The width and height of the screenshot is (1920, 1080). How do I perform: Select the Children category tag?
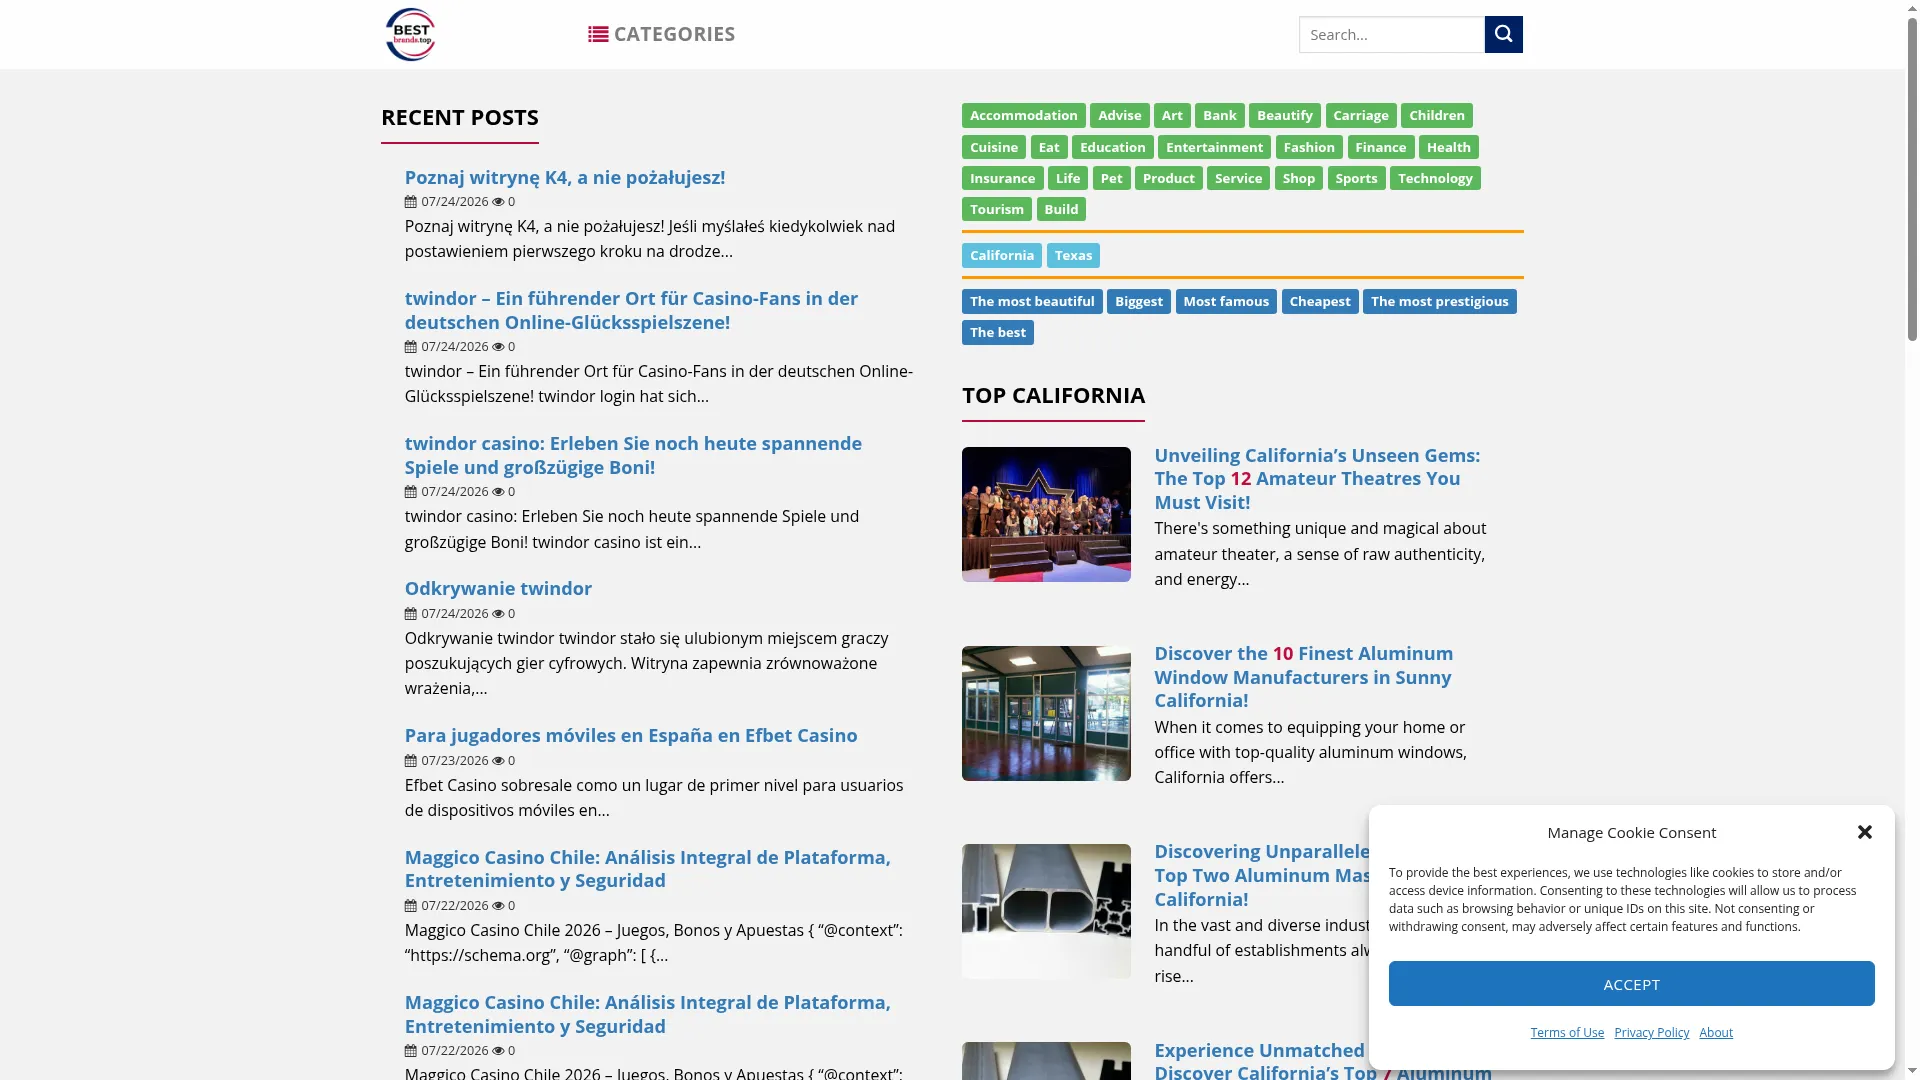(x=1436, y=116)
